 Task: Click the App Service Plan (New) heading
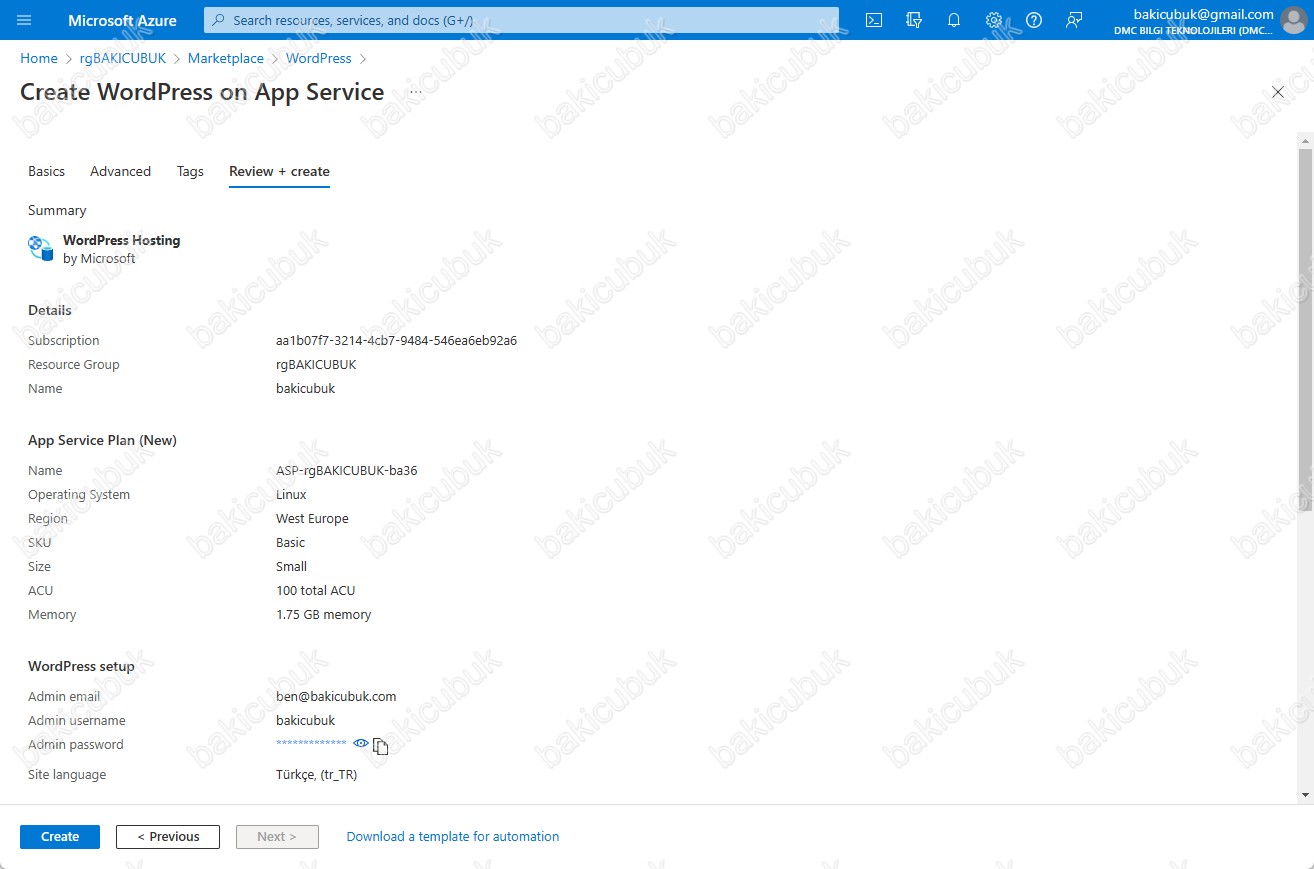(102, 441)
